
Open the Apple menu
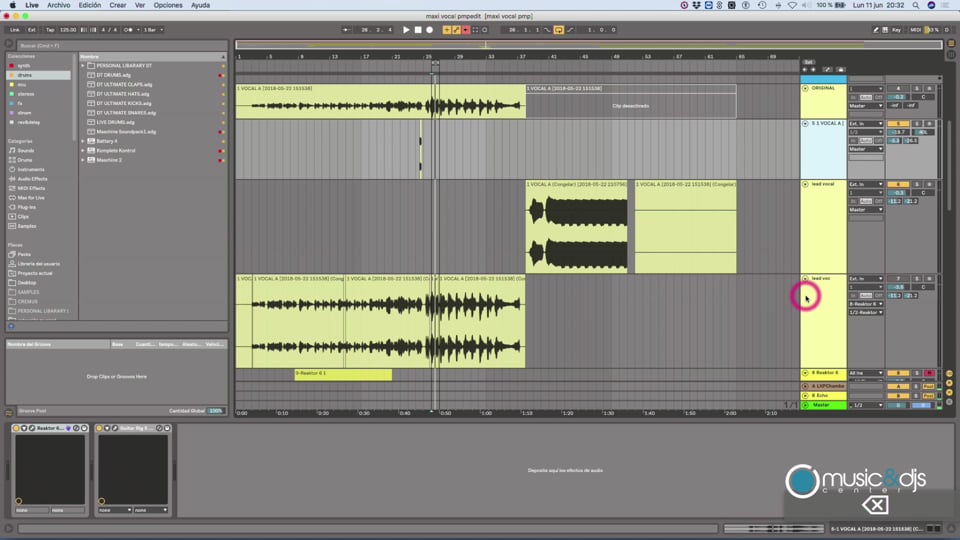12,5
